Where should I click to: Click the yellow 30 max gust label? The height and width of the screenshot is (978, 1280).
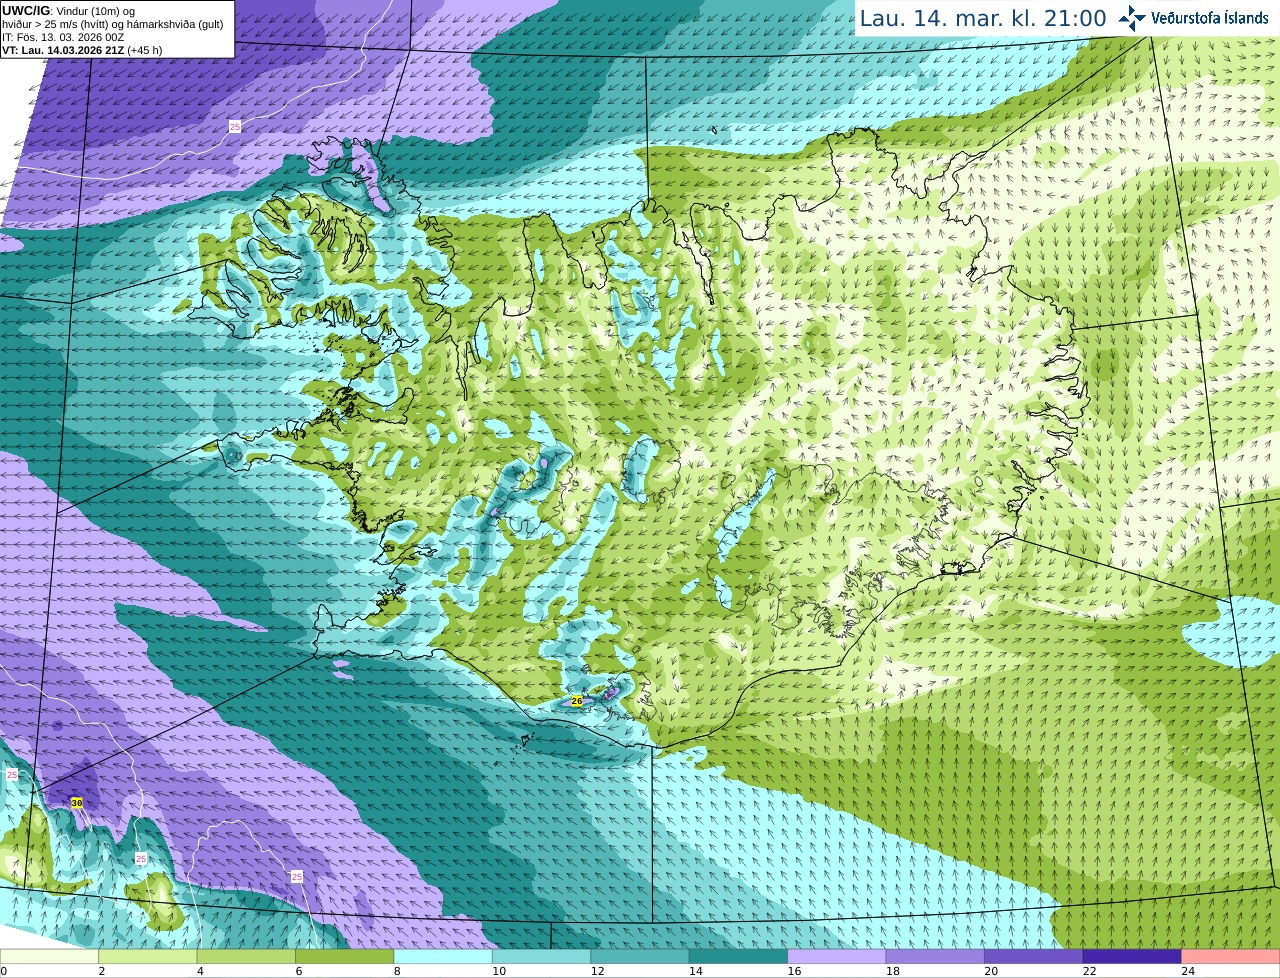[x=77, y=802]
